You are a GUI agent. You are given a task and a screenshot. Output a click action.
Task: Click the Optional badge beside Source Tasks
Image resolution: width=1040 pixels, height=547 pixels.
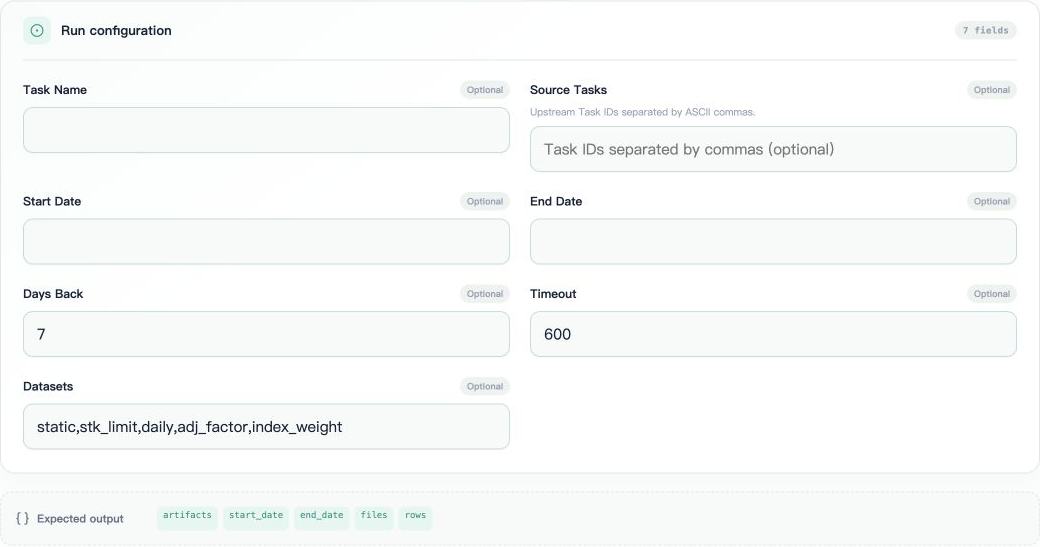click(992, 90)
